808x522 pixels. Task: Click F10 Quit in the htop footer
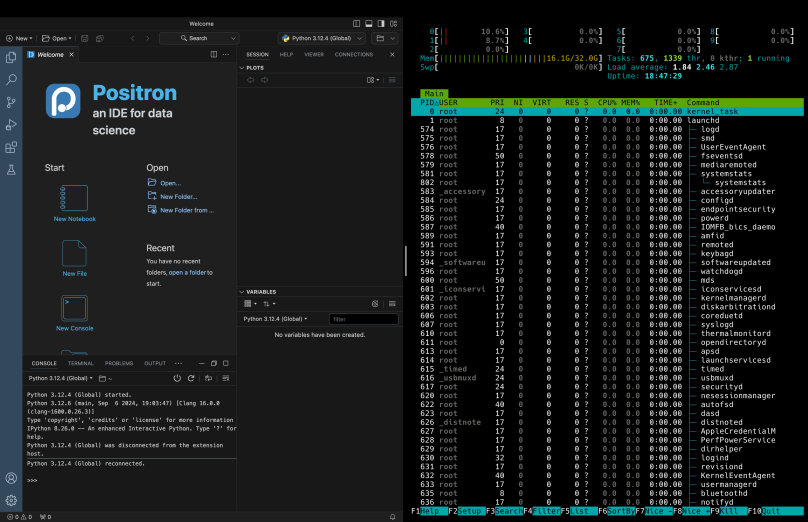(x=776, y=511)
